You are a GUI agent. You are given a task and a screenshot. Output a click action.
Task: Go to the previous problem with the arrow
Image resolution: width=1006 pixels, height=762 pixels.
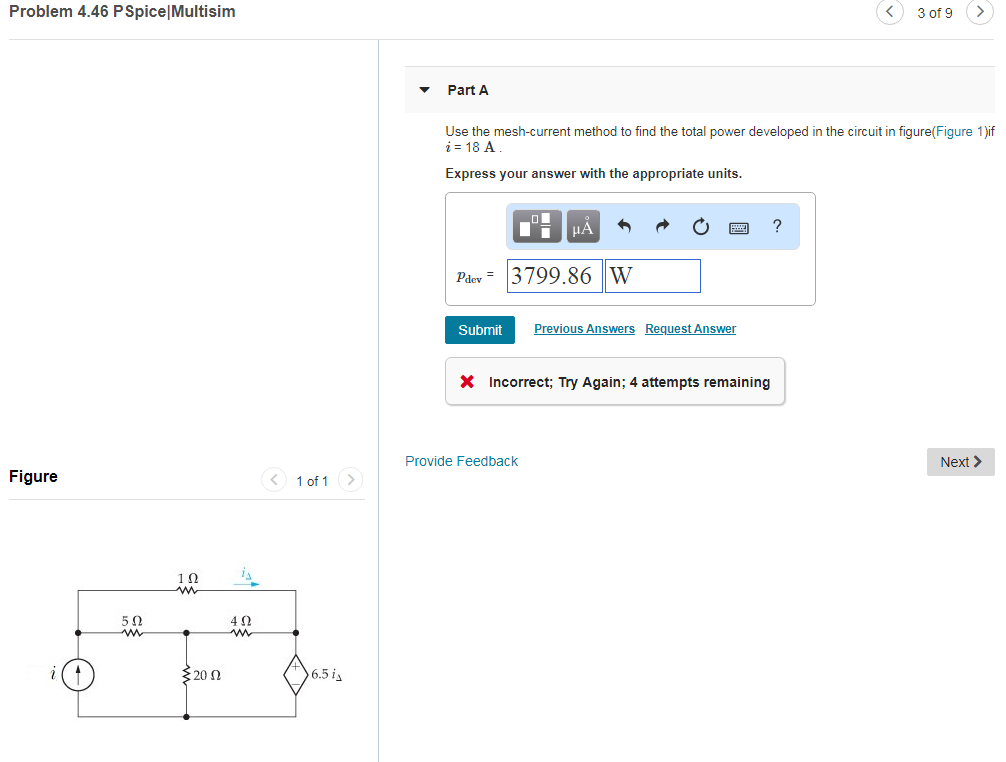tap(889, 12)
